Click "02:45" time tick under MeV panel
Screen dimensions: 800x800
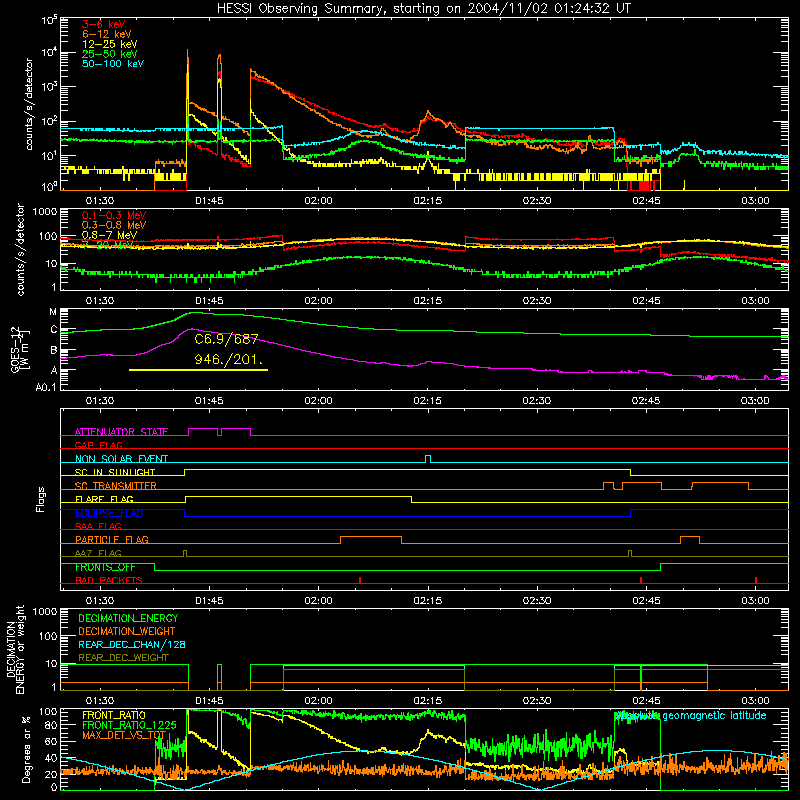(646, 301)
